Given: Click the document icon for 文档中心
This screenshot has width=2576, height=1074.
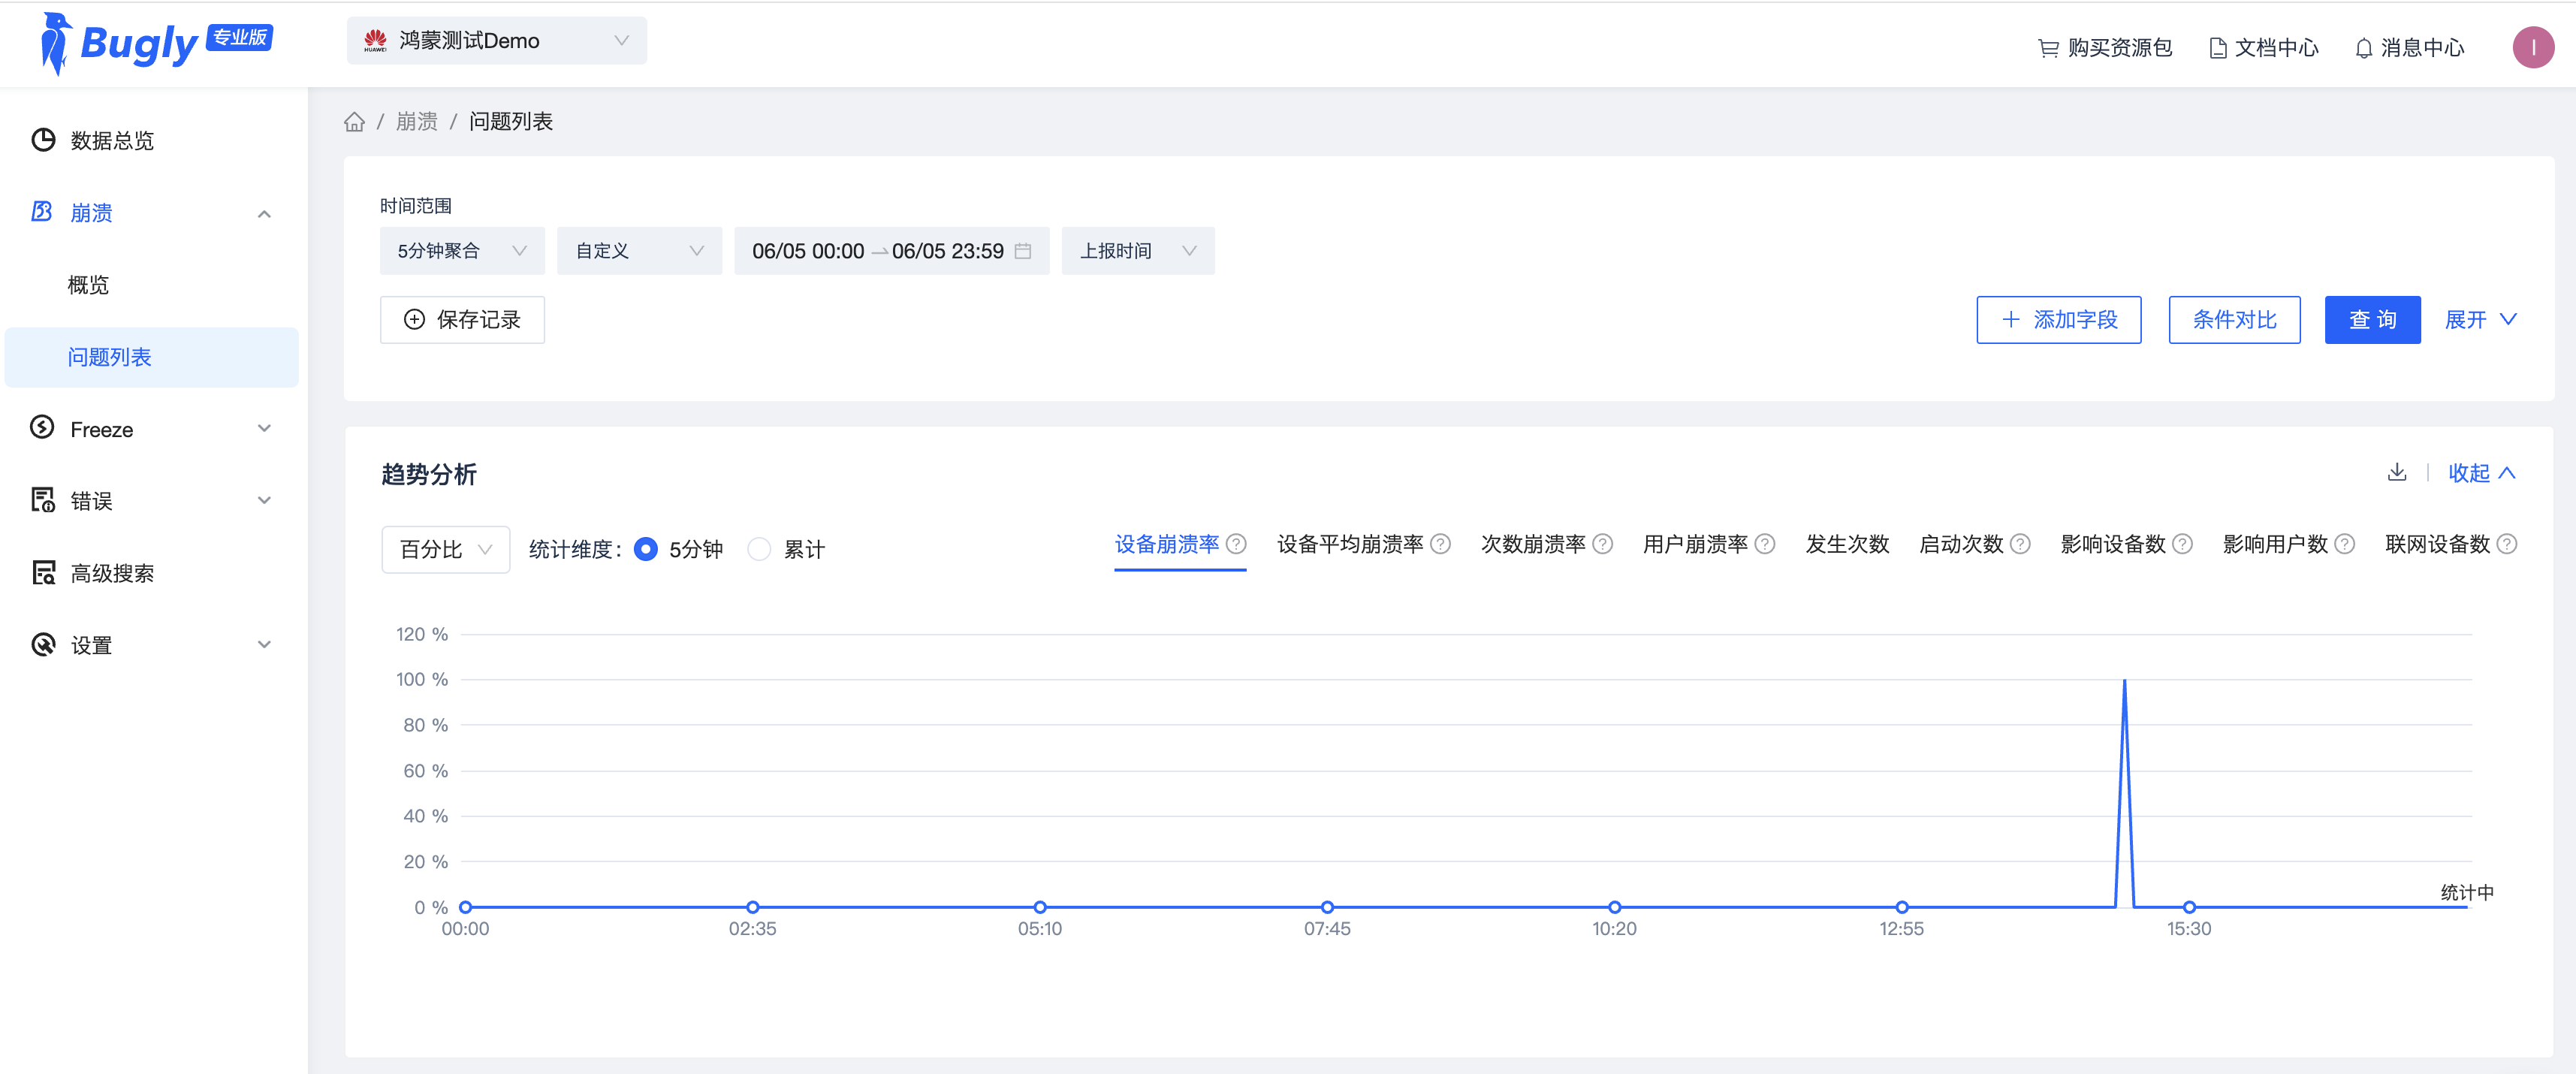Looking at the screenshot, I should (x=2217, y=47).
